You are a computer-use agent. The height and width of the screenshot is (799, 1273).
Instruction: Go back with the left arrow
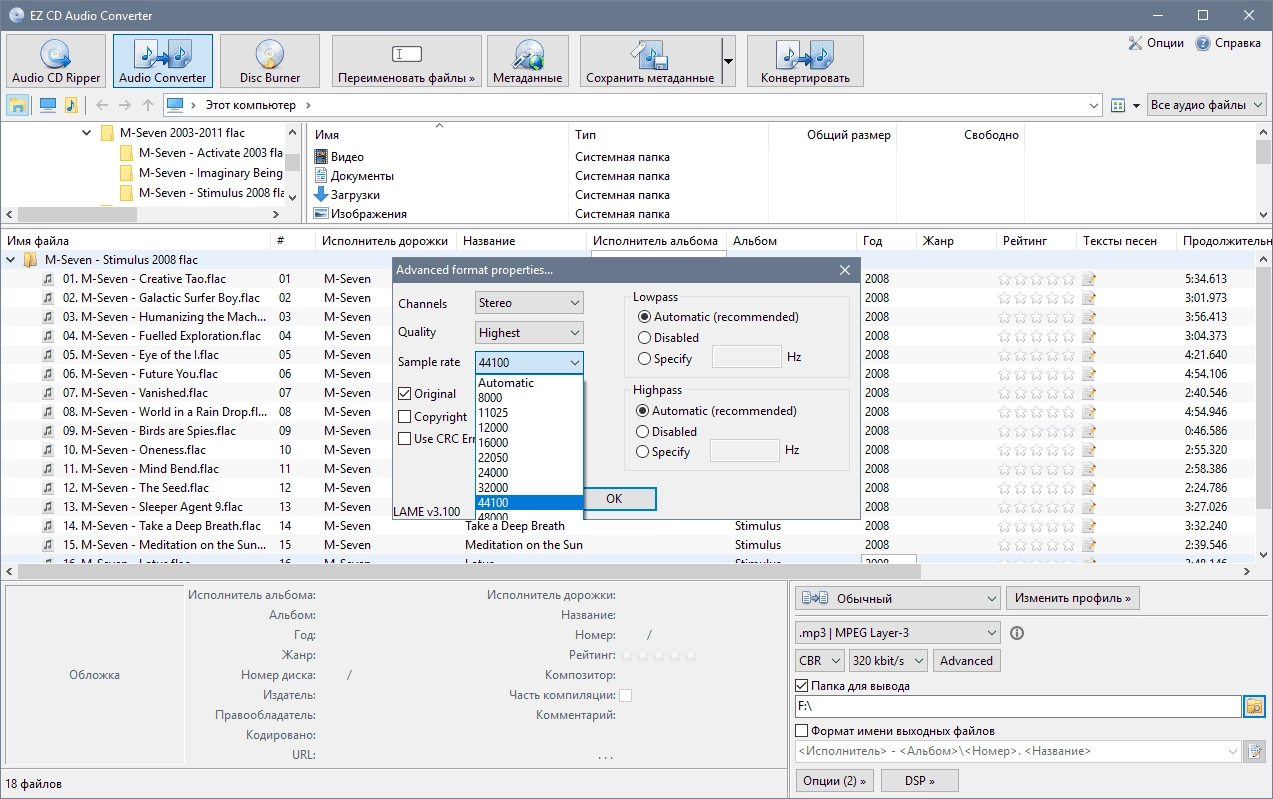tap(101, 105)
